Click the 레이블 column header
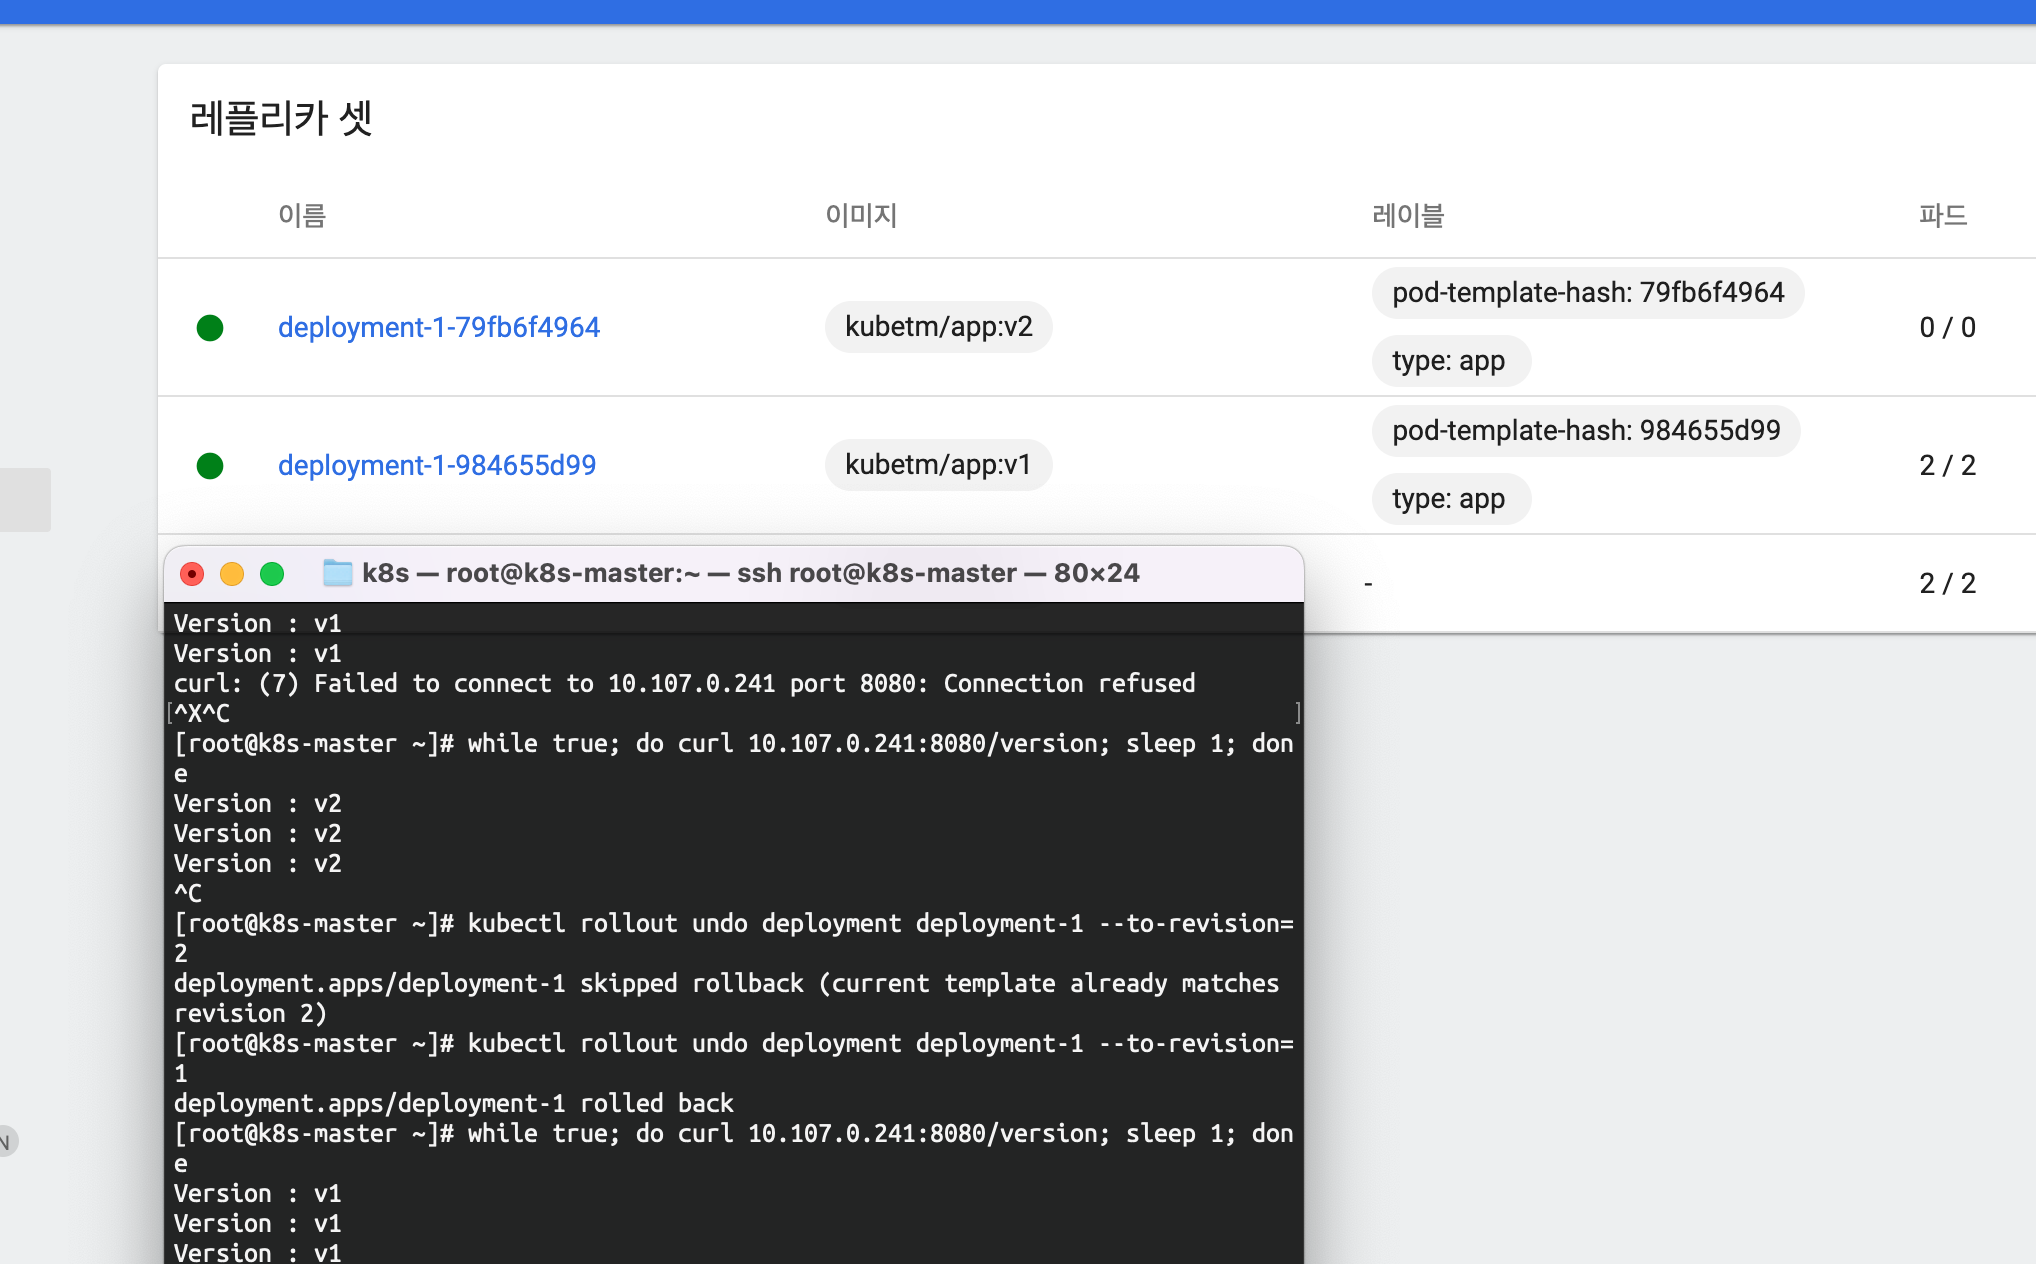 pyautogui.click(x=1408, y=215)
